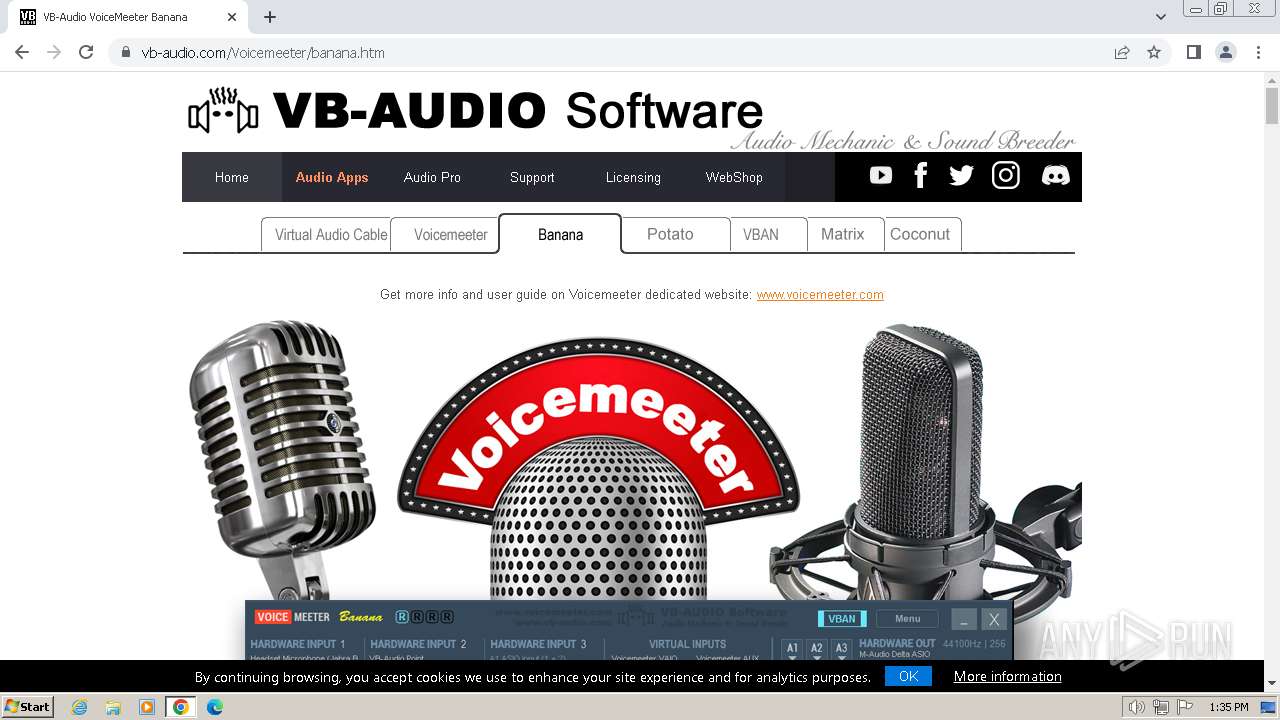This screenshot has height=720, width=1280.
Task: Accept cookies with the OK button
Action: 908,677
